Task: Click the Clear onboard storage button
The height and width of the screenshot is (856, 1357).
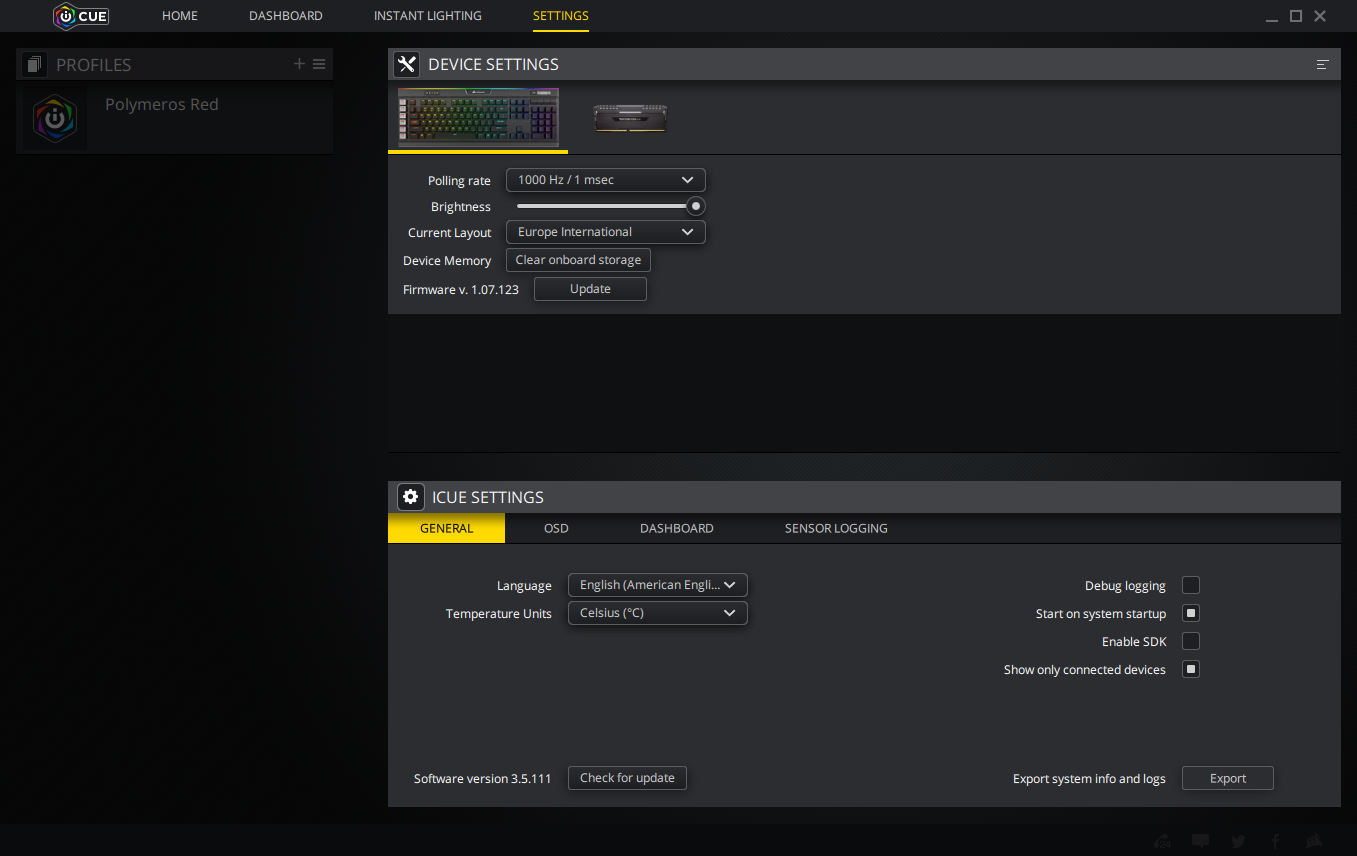Action: (578, 260)
